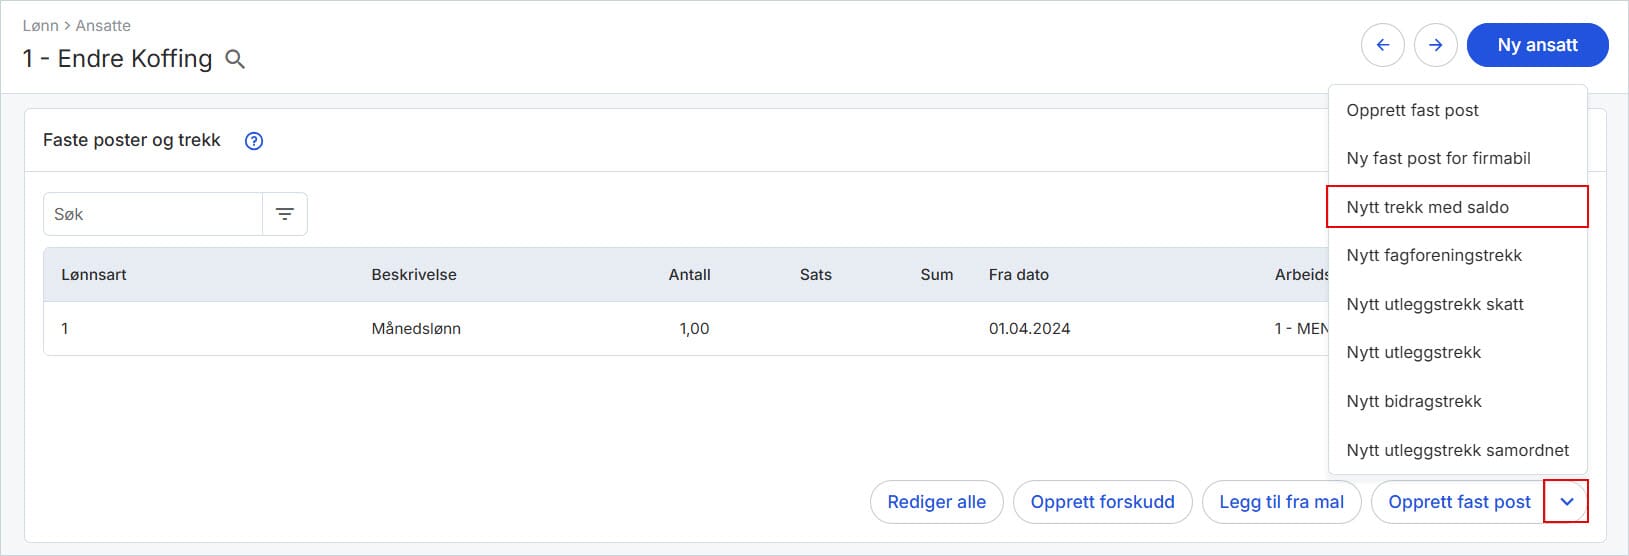The width and height of the screenshot is (1629, 556).
Task: Open the filter icon next to search field
Action: (x=285, y=214)
